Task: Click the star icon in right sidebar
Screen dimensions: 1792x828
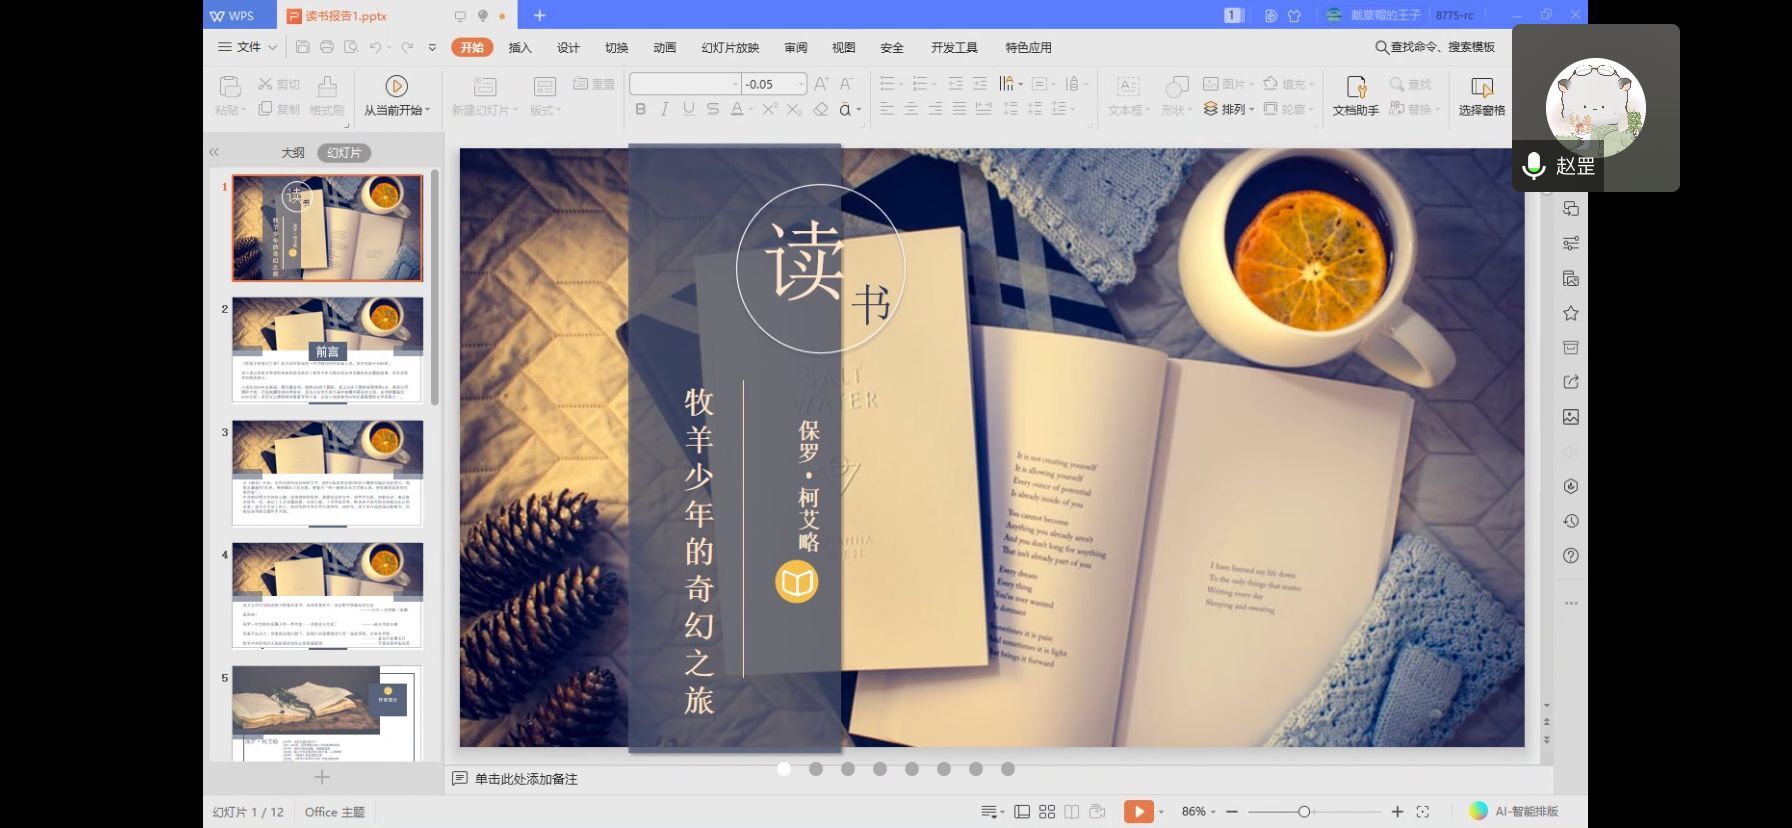Action: (x=1571, y=314)
